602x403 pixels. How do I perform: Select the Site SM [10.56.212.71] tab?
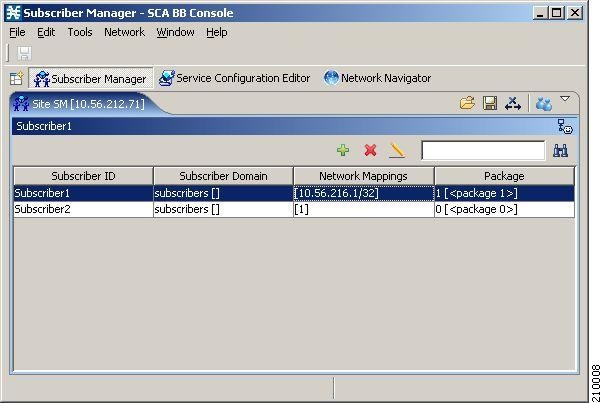point(79,104)
